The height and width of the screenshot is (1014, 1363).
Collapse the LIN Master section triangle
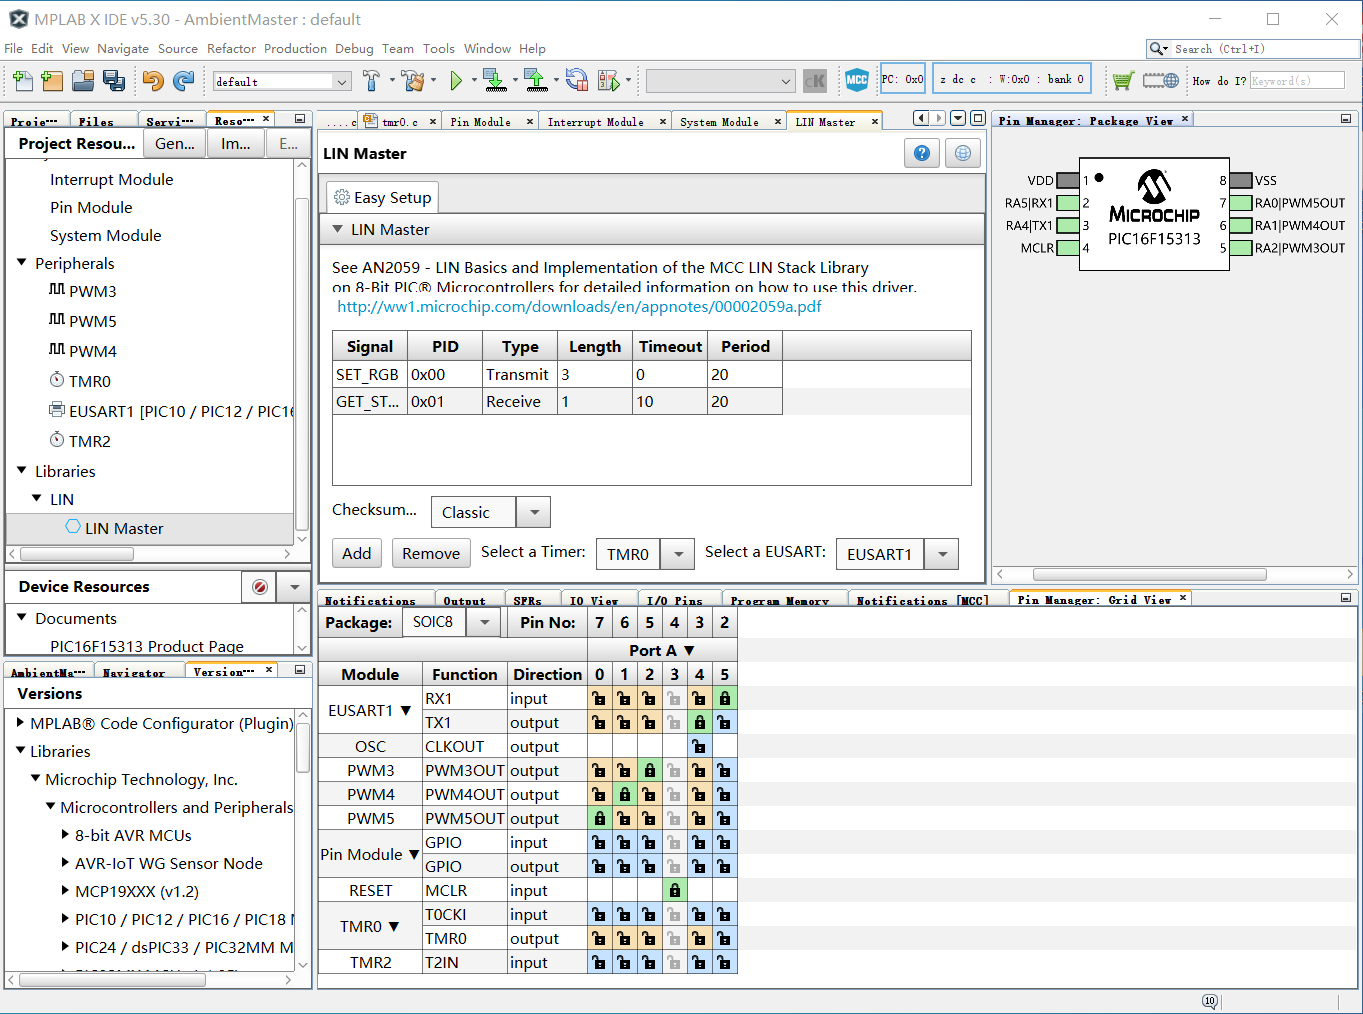[x=338, y=229]
